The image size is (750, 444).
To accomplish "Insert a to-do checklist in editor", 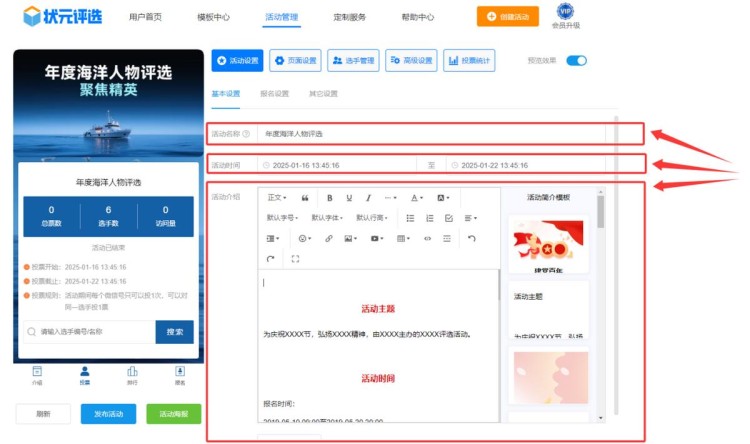I will (448, 218).
